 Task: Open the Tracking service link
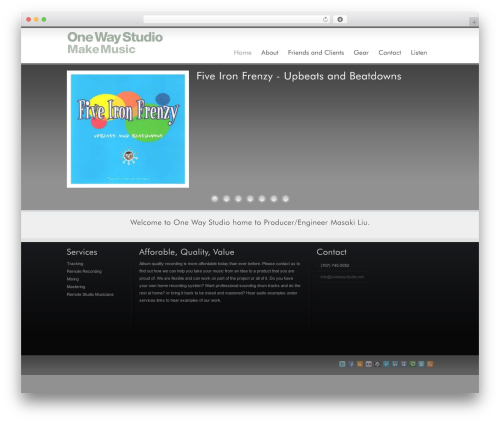click(75, 264)
